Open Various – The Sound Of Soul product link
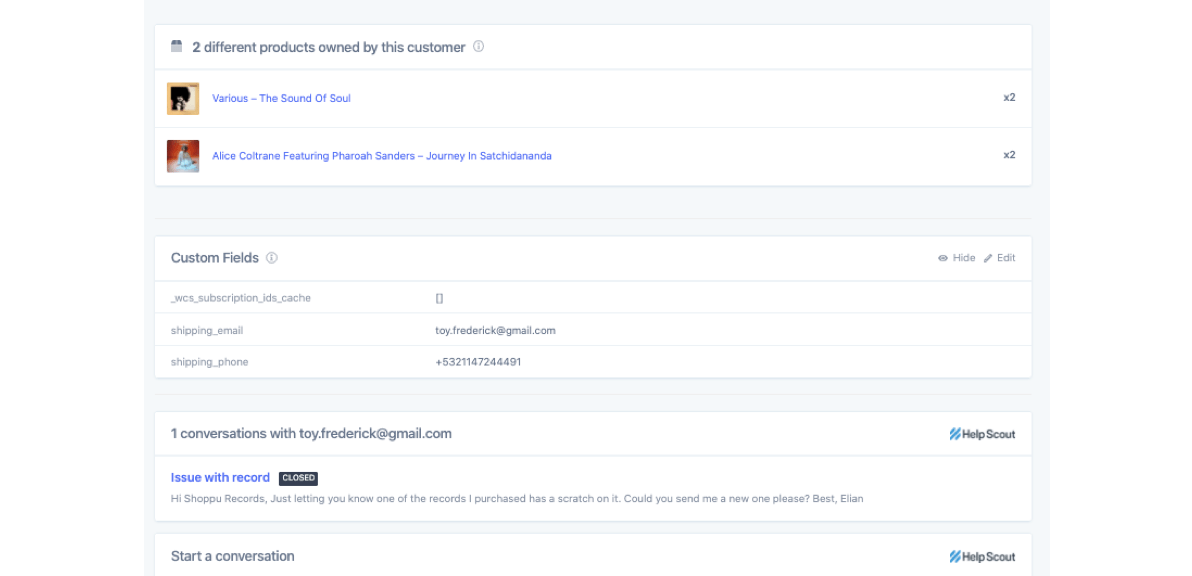The image size is (1192, 576). (x=281, y=98)
